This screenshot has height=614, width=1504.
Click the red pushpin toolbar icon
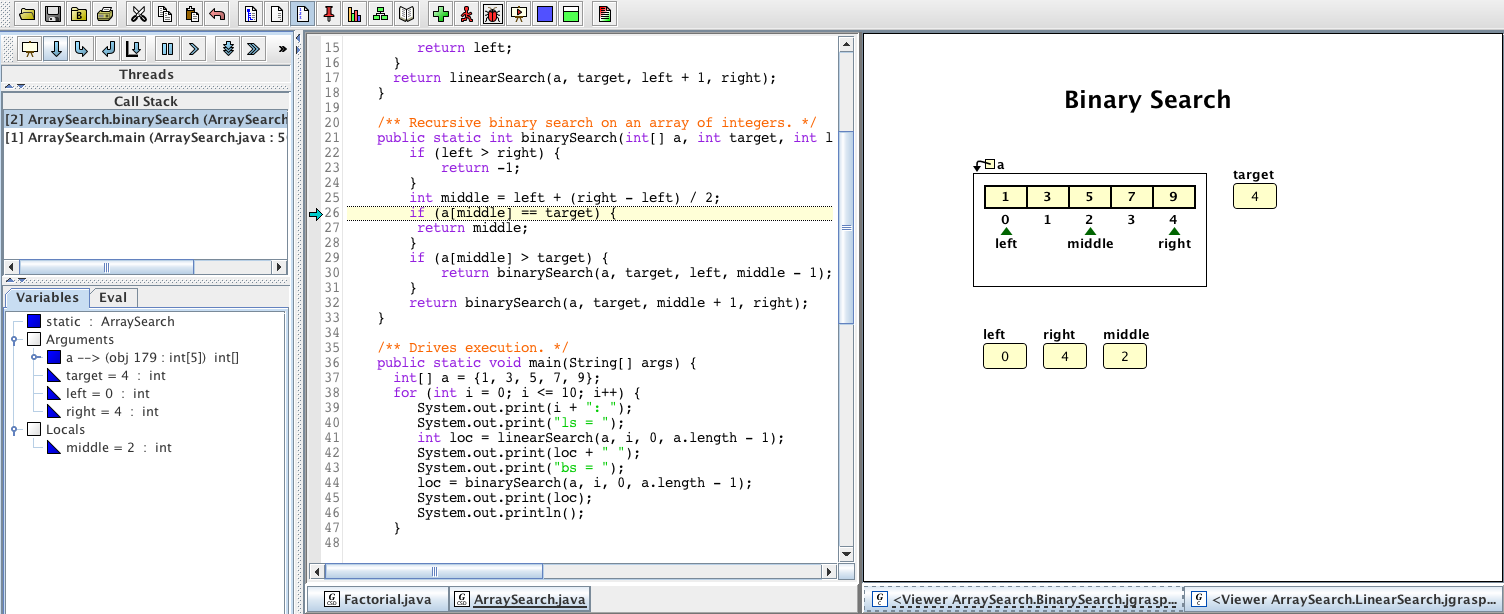pos(329,14)
